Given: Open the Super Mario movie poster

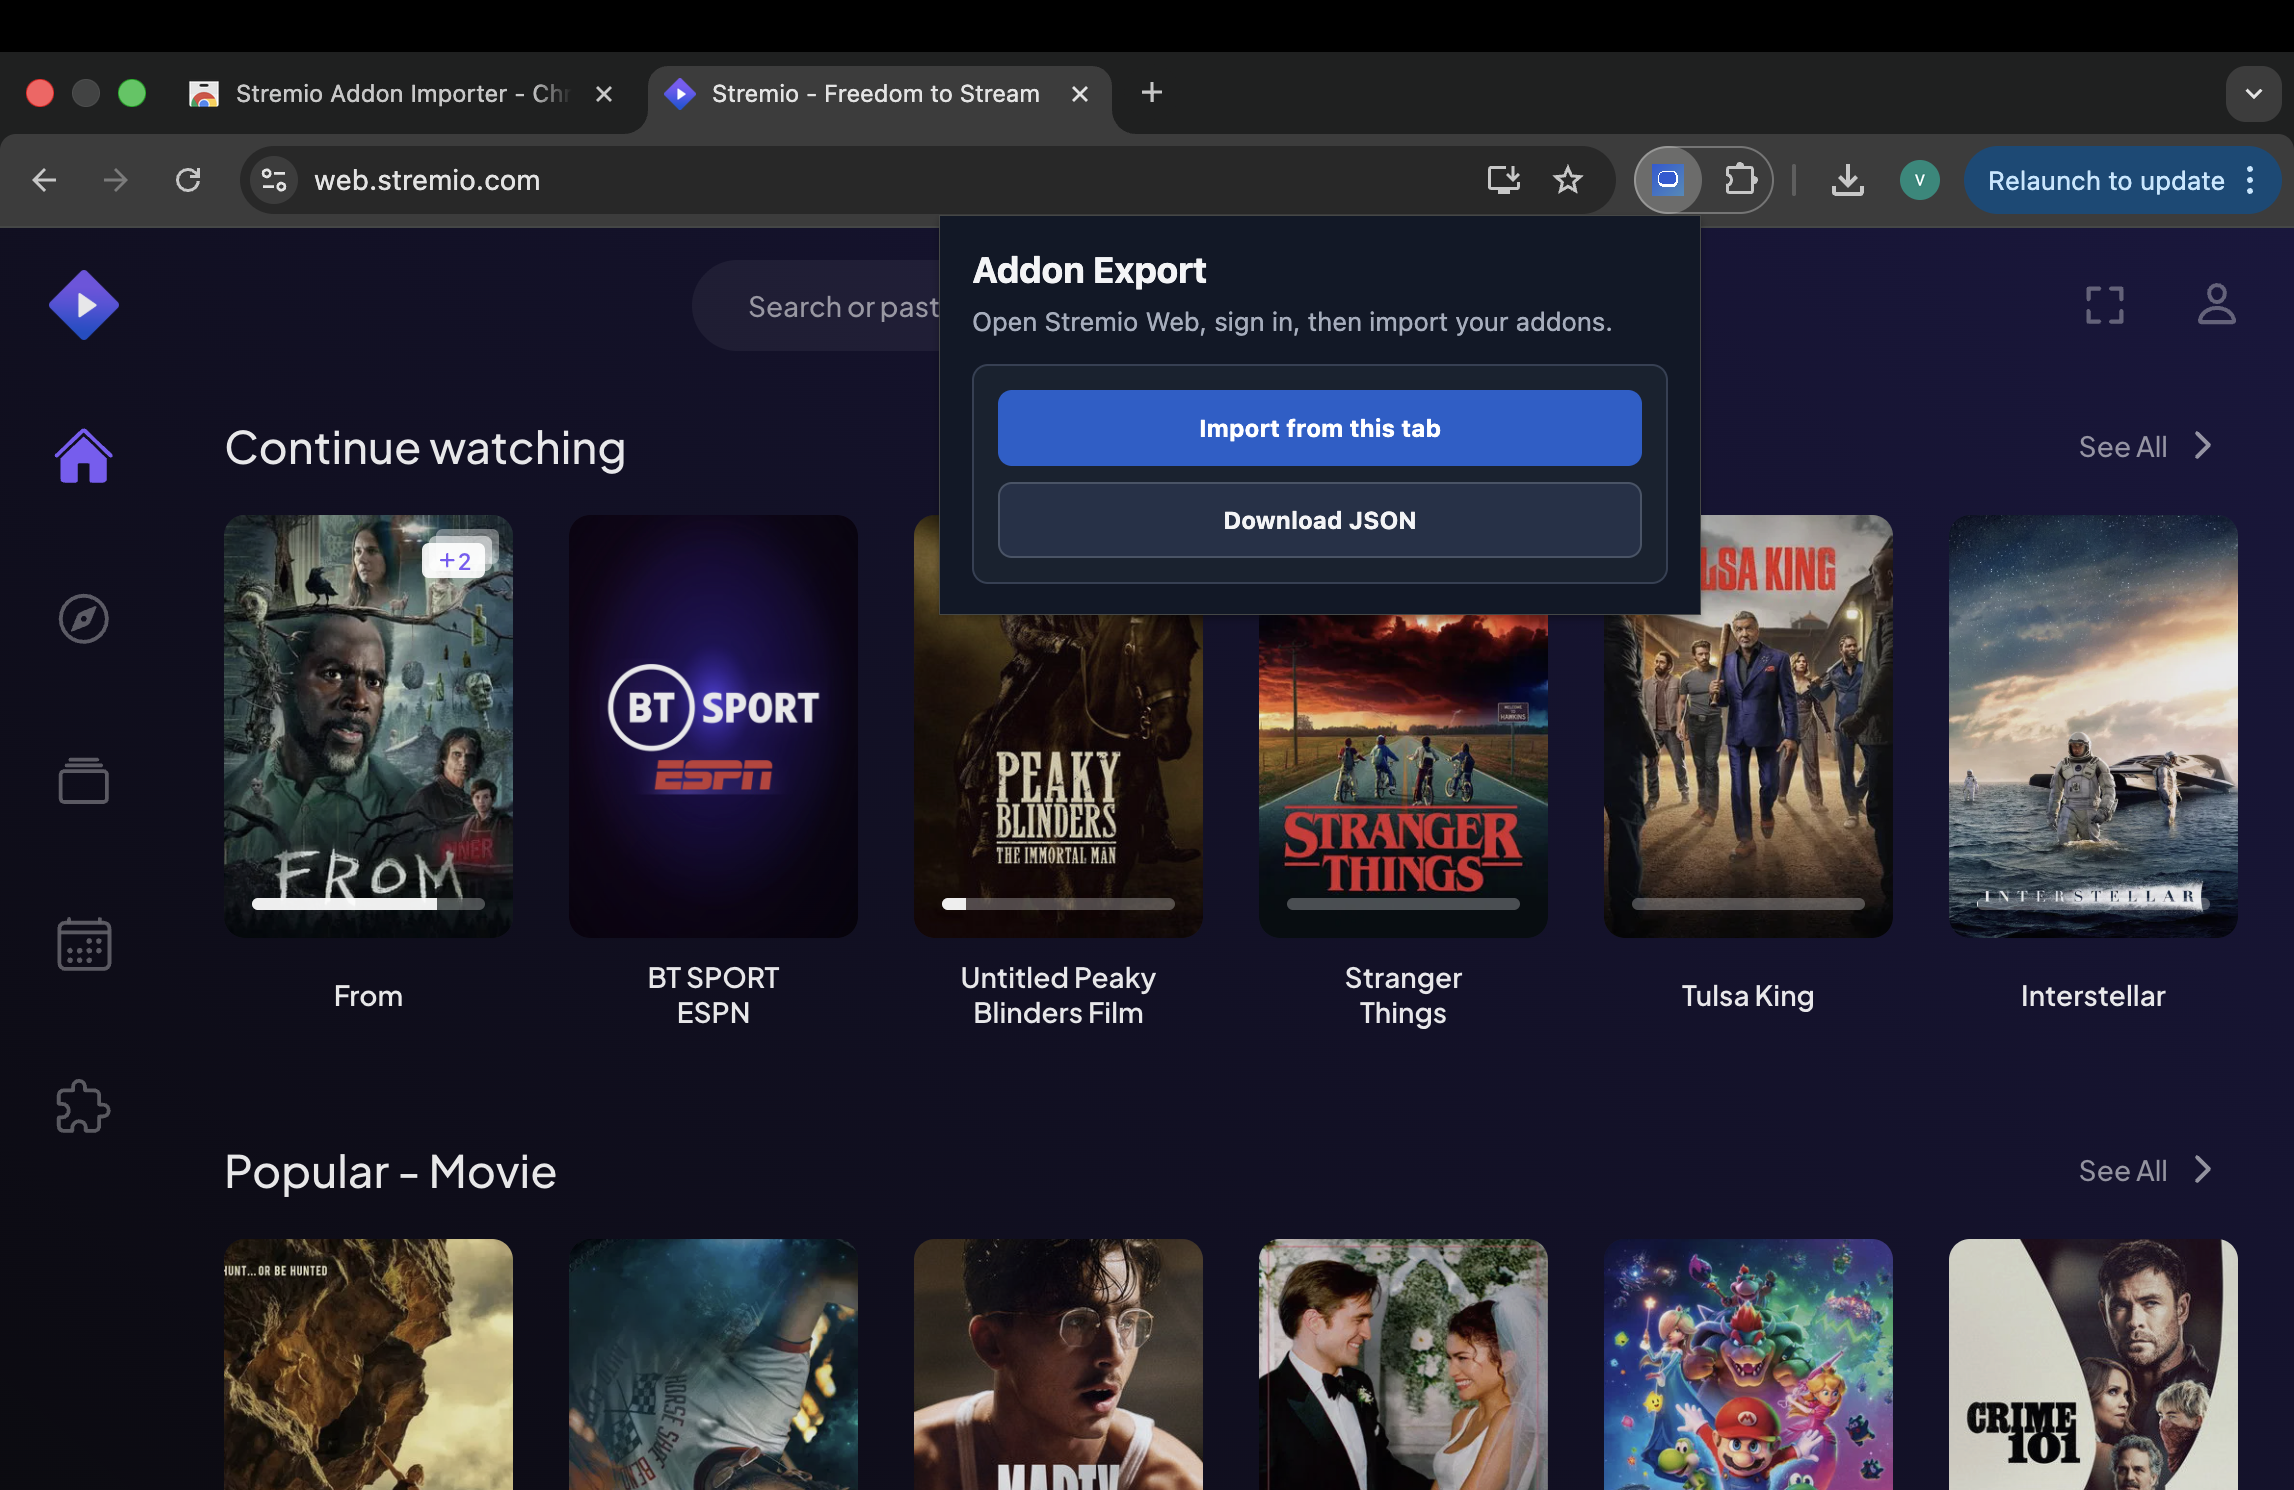Looking at the screenshot, I should pos(1748,1364).
